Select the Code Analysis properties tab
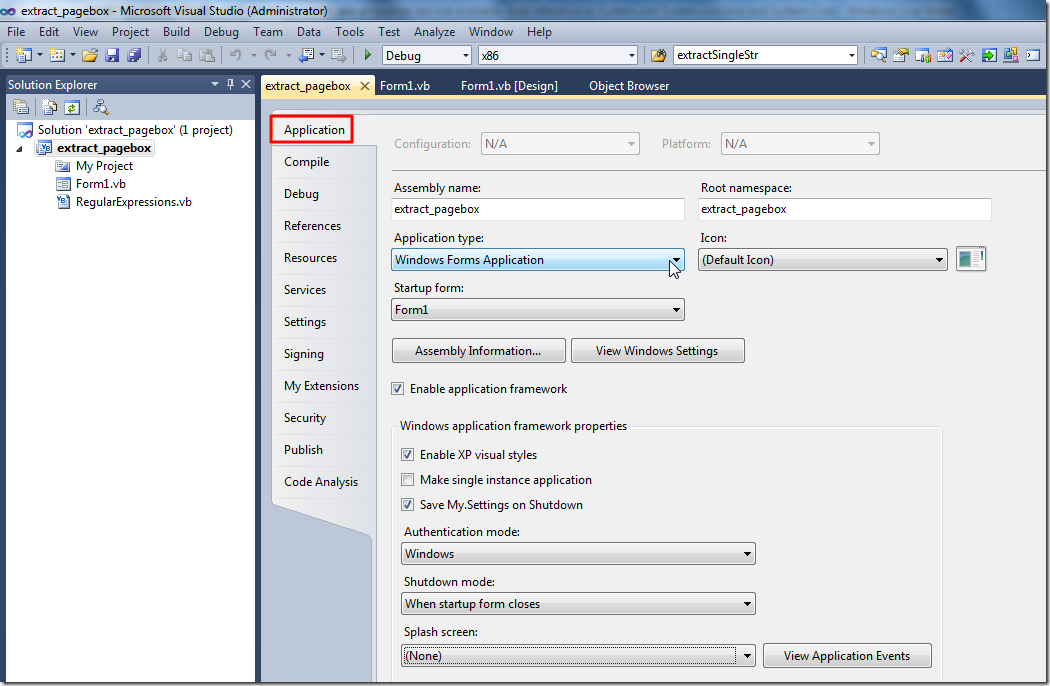 coord(321,482)
